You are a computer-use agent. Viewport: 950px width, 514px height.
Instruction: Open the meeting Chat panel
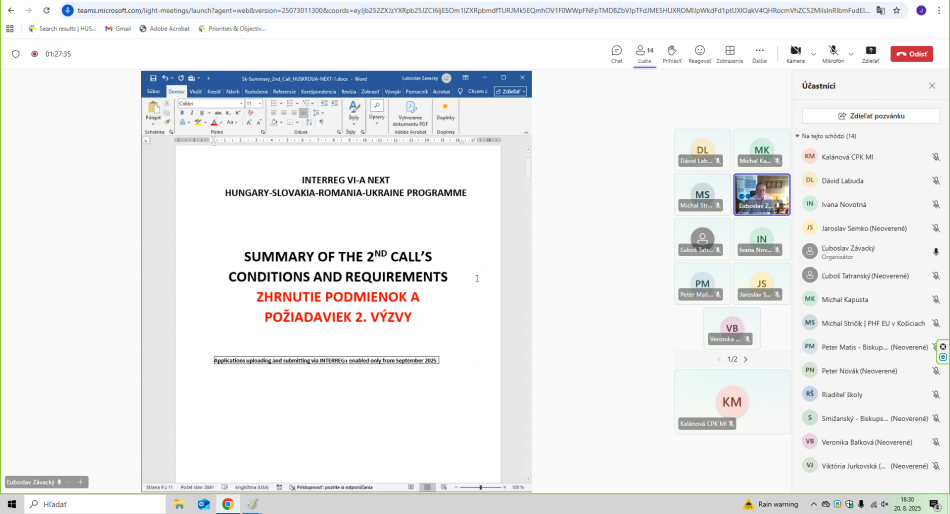[x=617, y=52]
